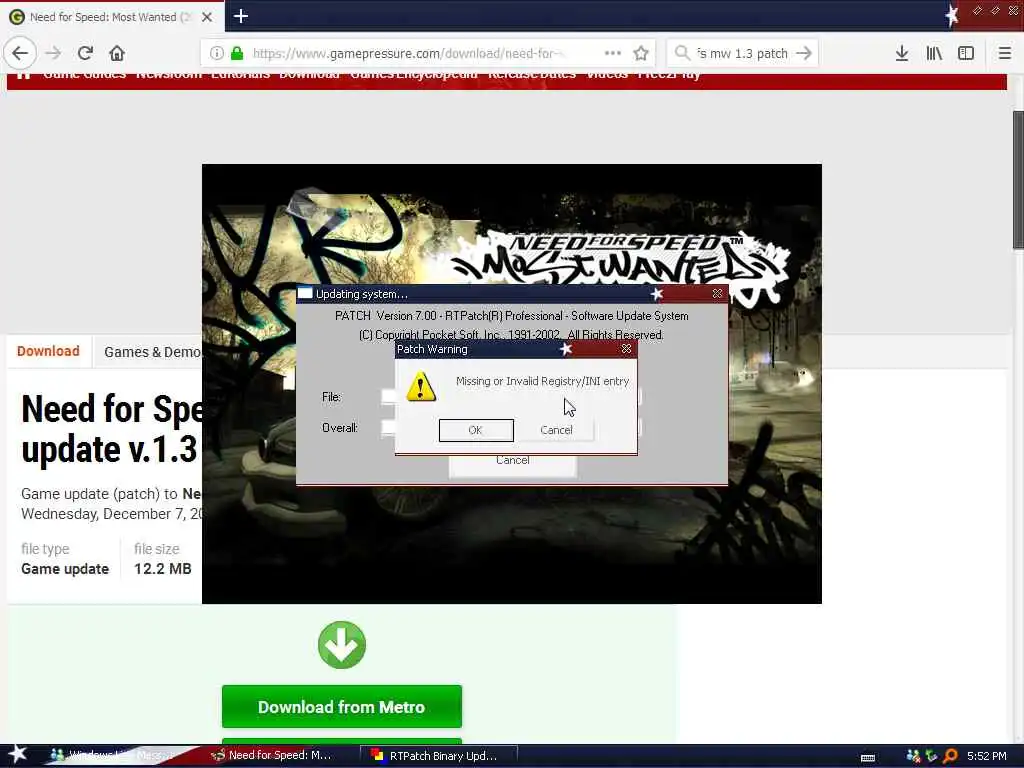
Task: Open the library bookshelf icon
Action: pyautogui.click(x=934, y=53)
